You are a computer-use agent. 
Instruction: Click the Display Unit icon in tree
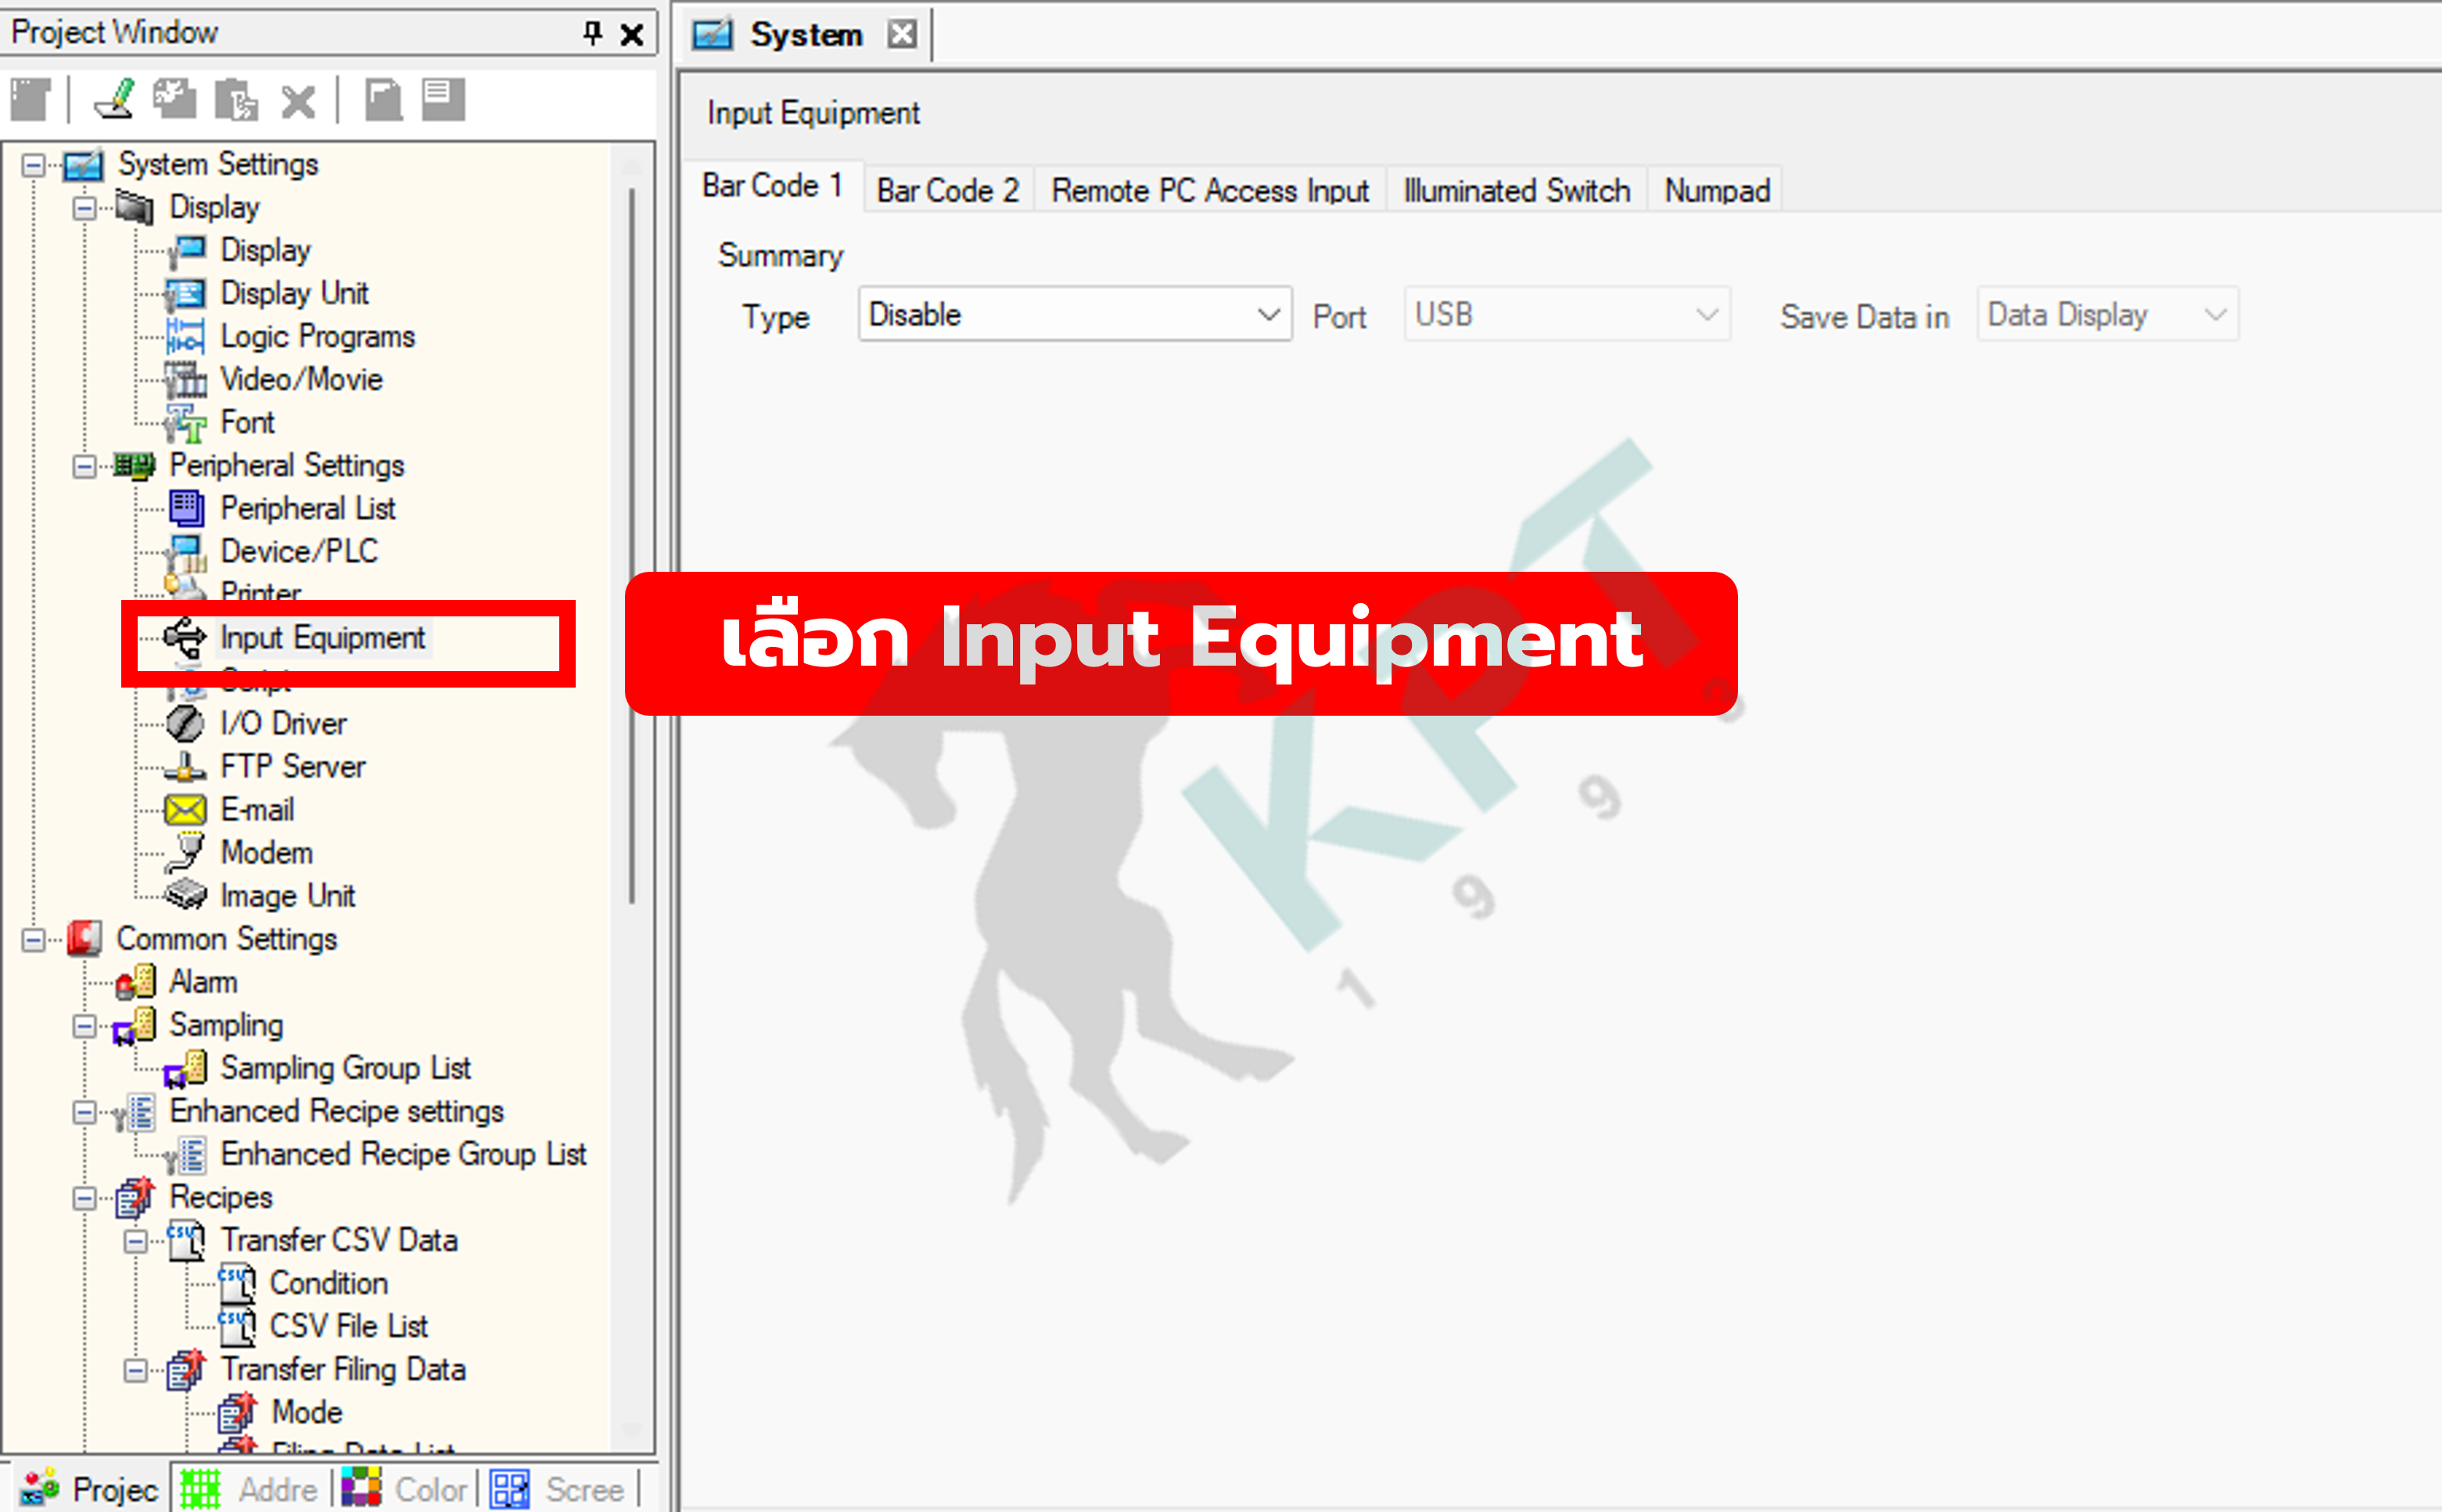[185, 294]
